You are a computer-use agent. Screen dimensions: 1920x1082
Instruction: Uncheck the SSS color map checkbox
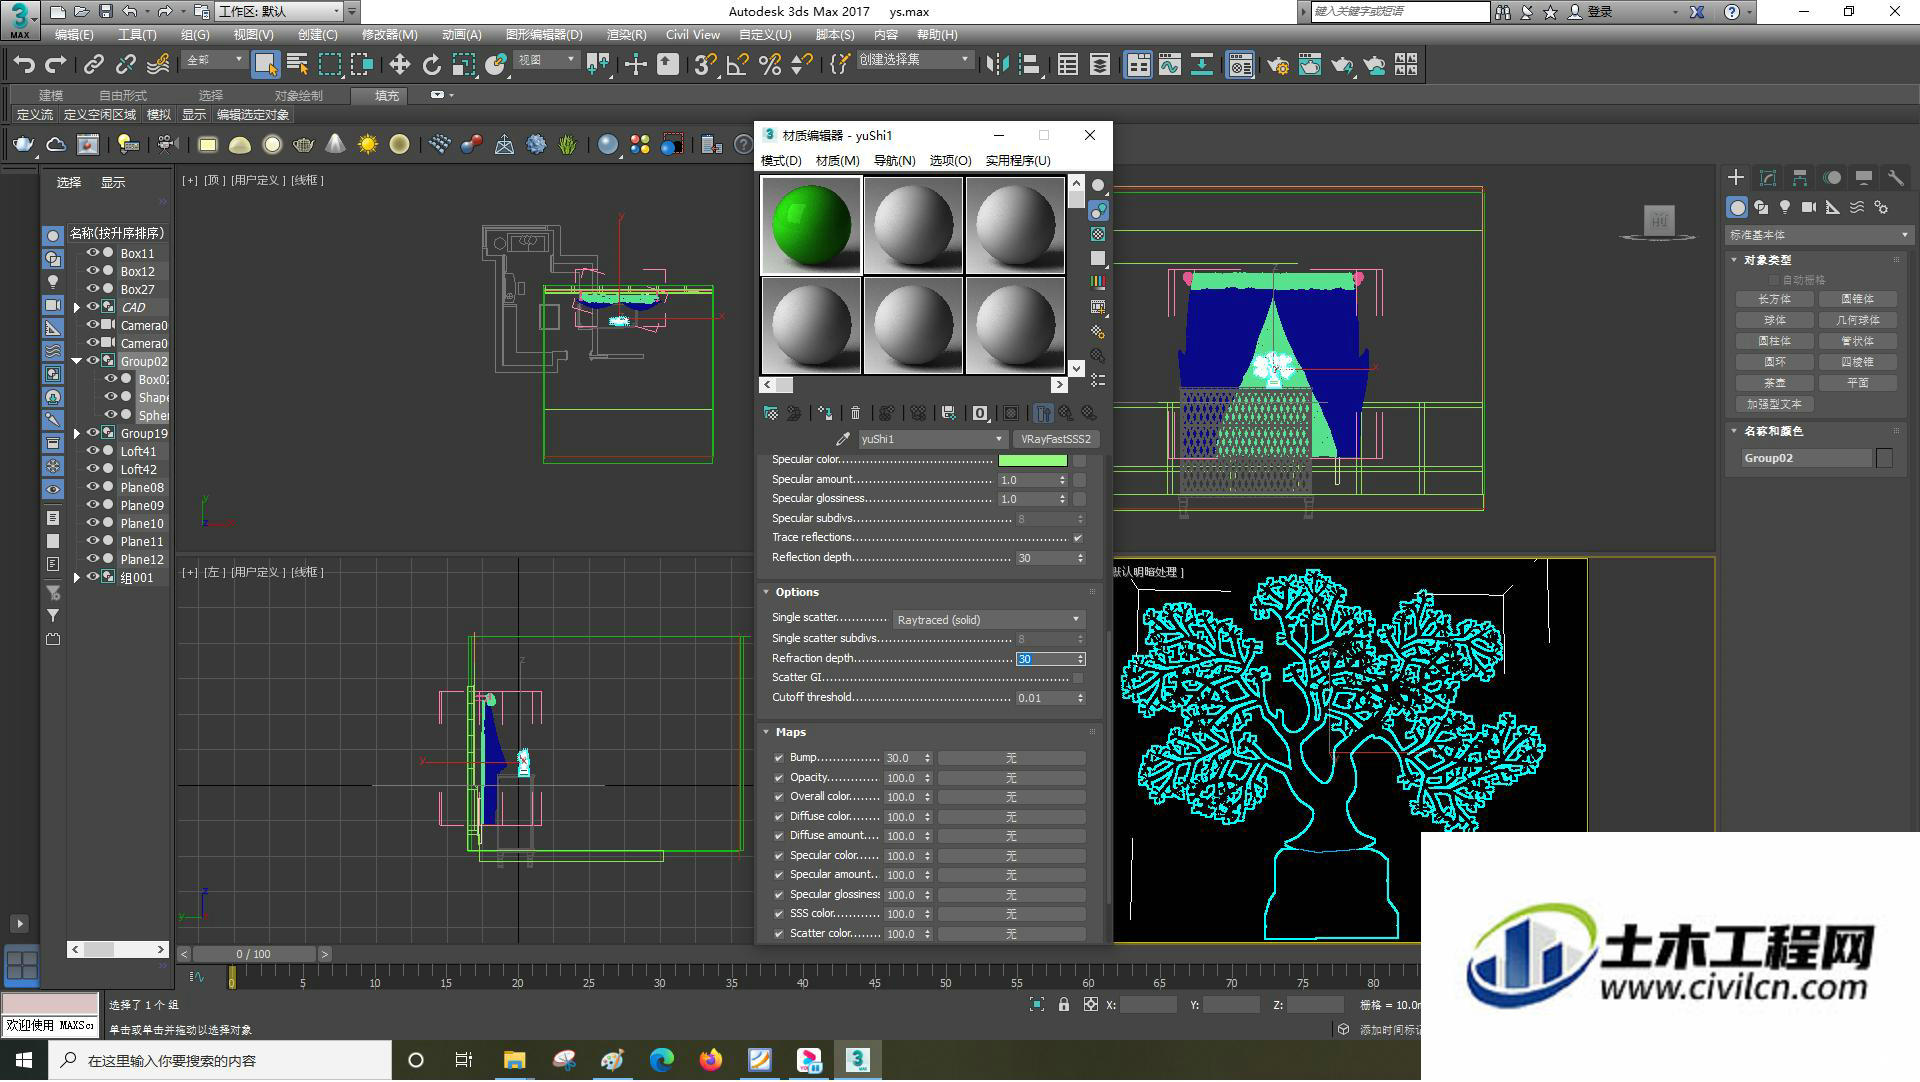pos(779,914)
